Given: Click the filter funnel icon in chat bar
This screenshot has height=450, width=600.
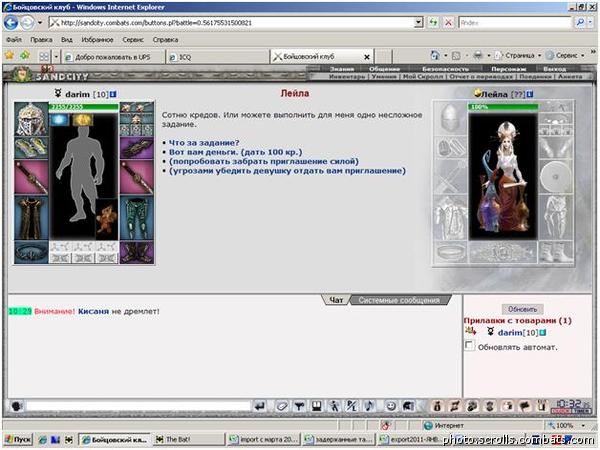Looking at the screenshot, I should pos(299,406).
